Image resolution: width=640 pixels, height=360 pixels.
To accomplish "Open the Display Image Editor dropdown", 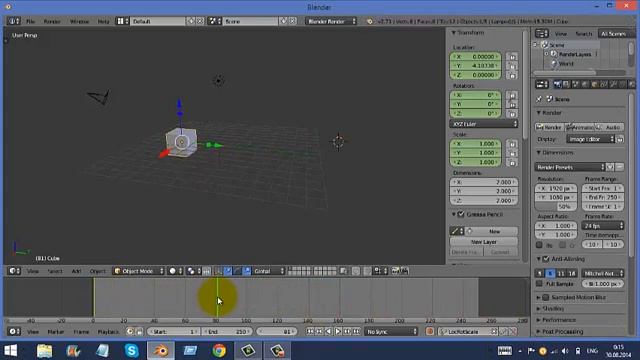I will (x=591, y=139).
